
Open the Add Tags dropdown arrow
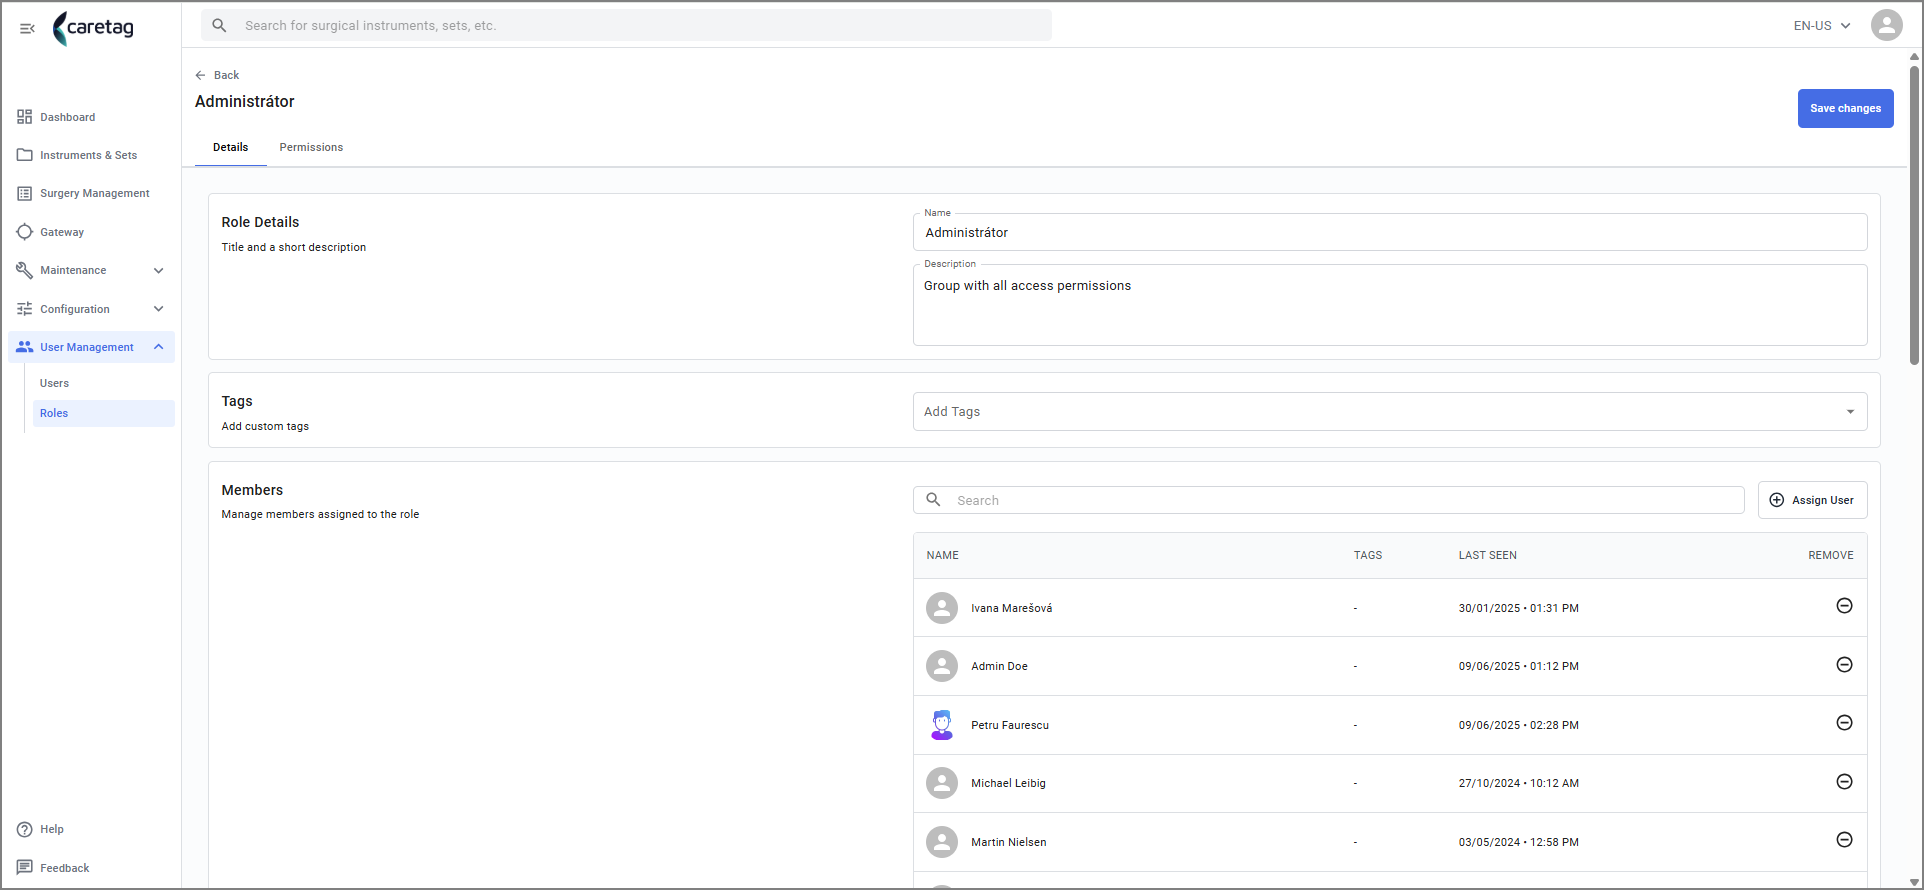1850,412
